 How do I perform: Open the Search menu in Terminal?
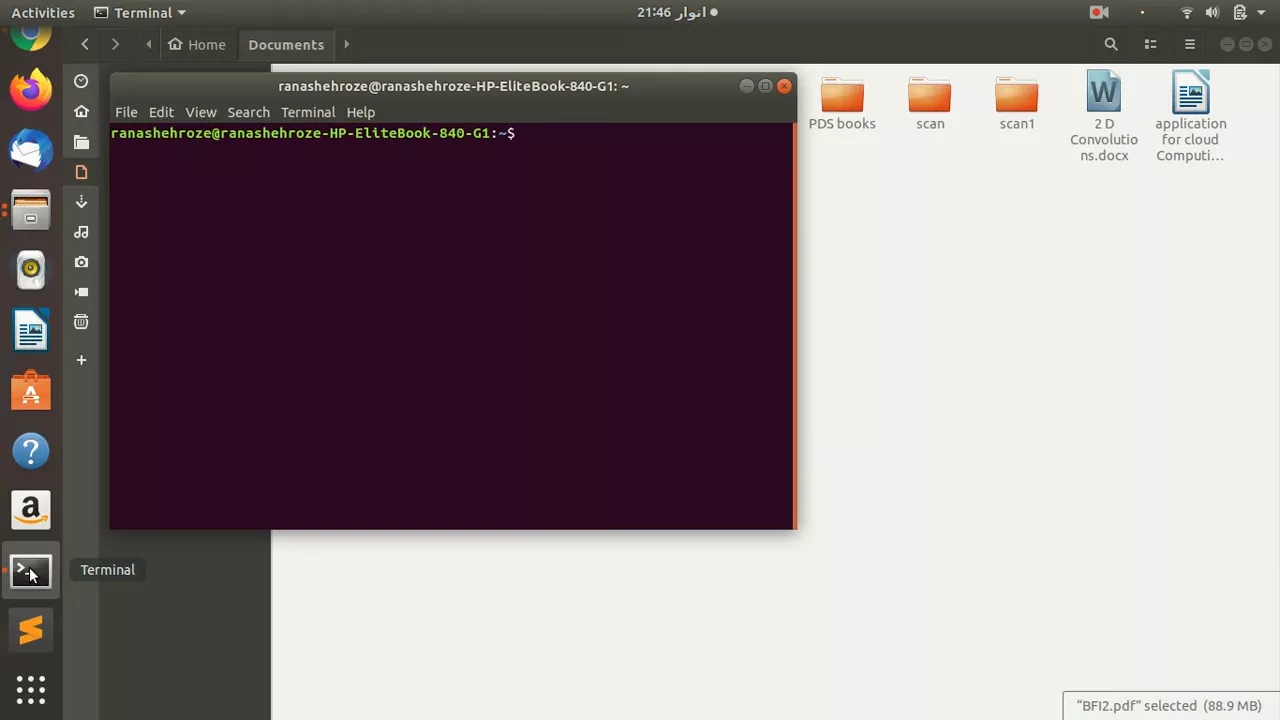coord(248,112)
